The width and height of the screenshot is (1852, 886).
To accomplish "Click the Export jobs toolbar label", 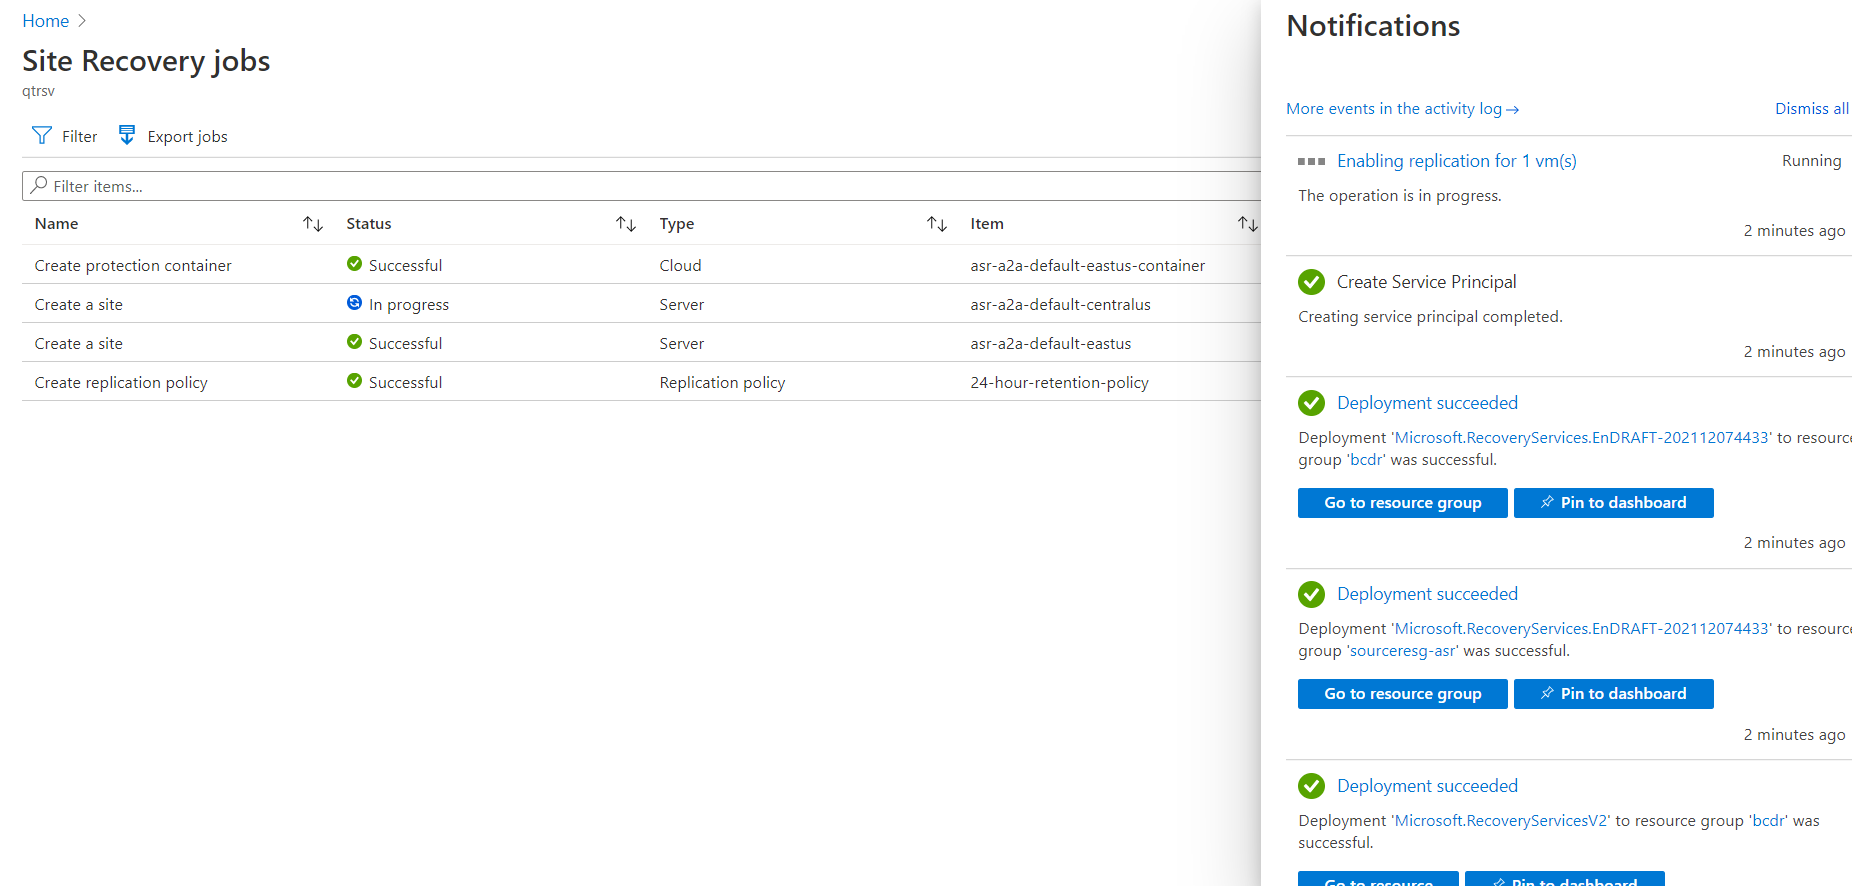I will point(188,137).
